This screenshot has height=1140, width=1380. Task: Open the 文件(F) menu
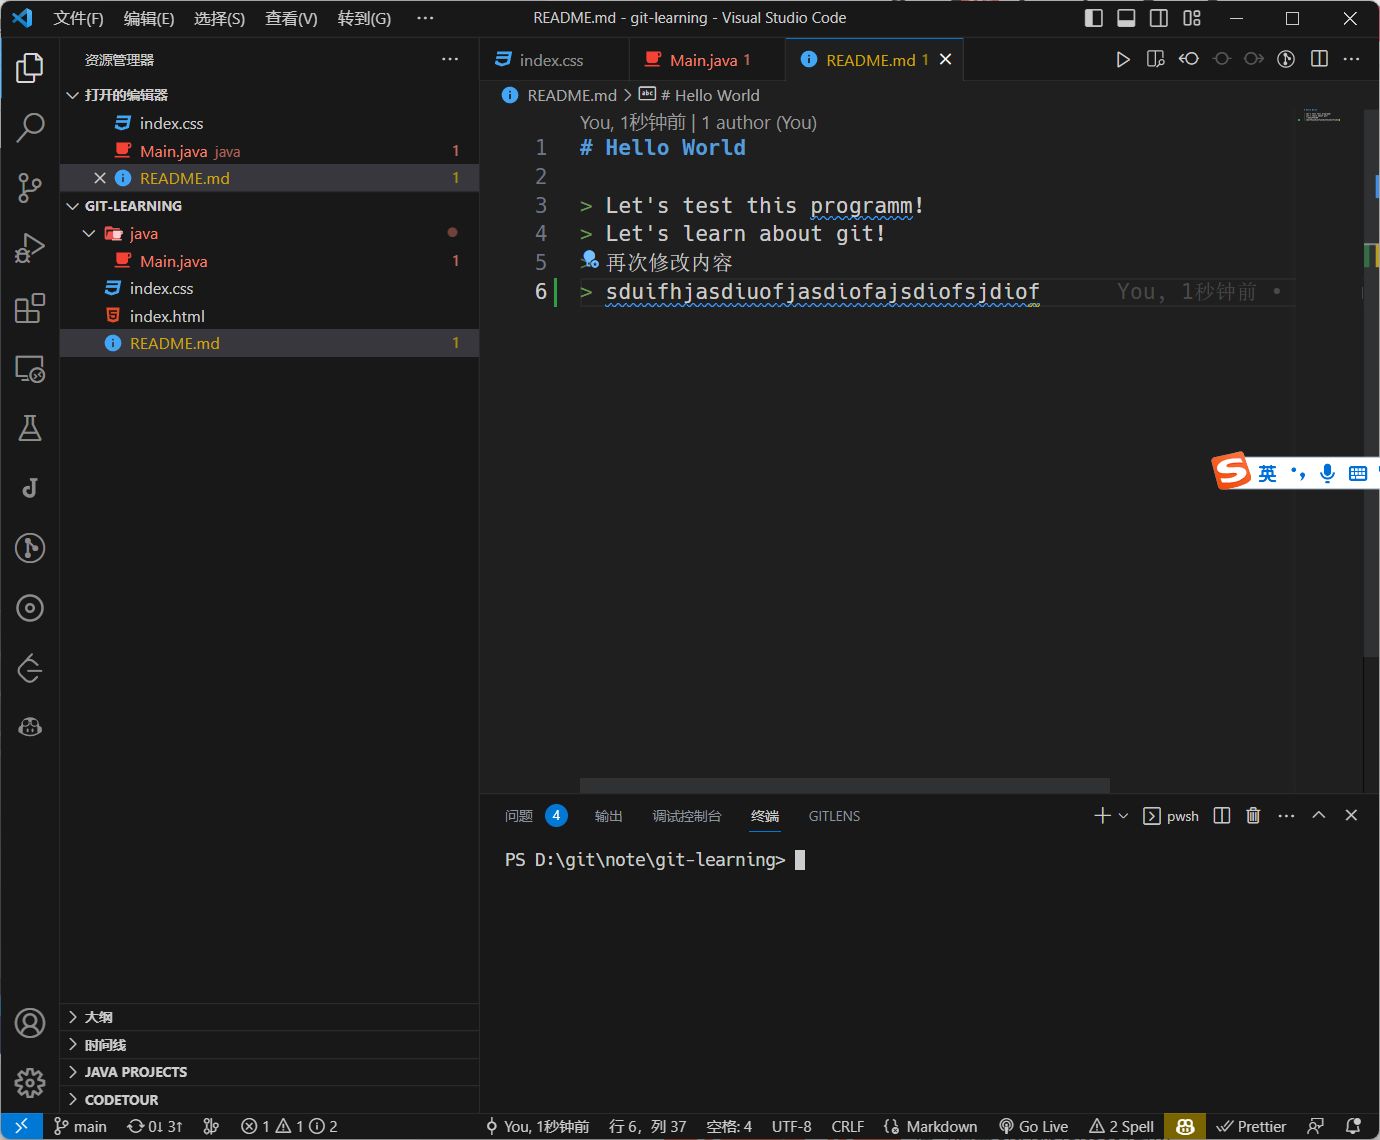coord(78,18)
